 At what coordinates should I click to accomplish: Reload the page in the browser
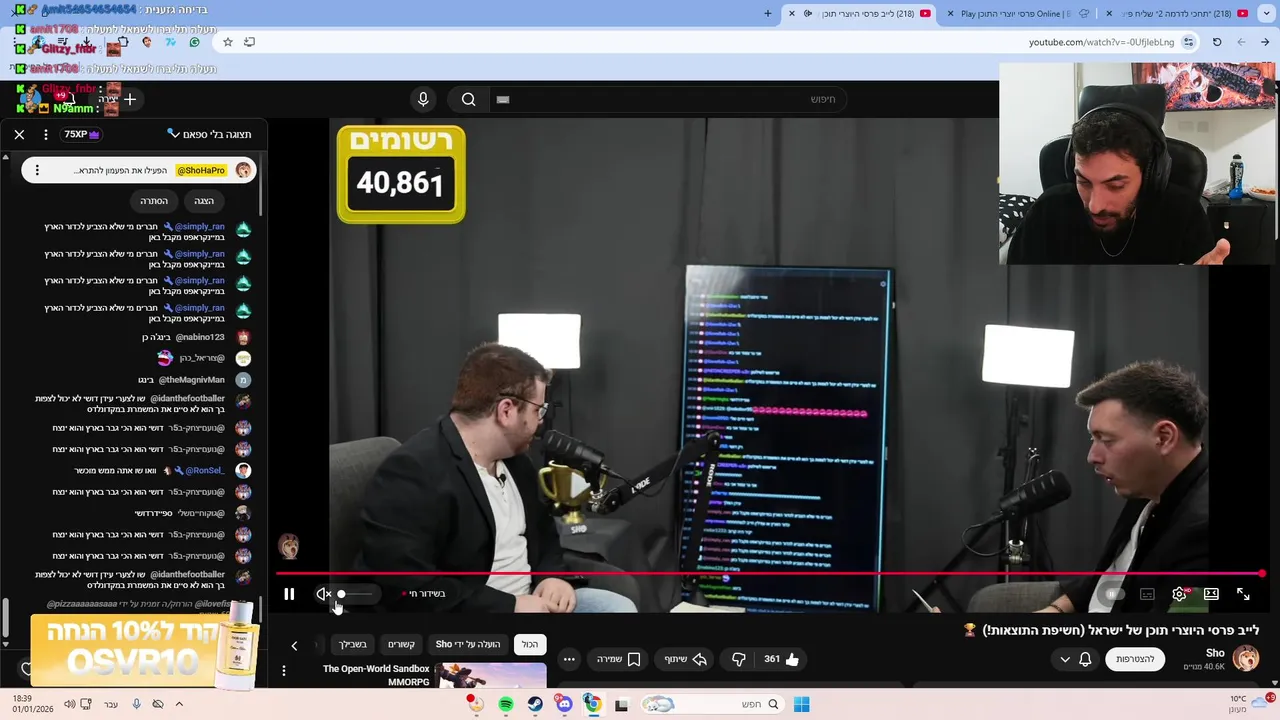tap(1217, 42)
